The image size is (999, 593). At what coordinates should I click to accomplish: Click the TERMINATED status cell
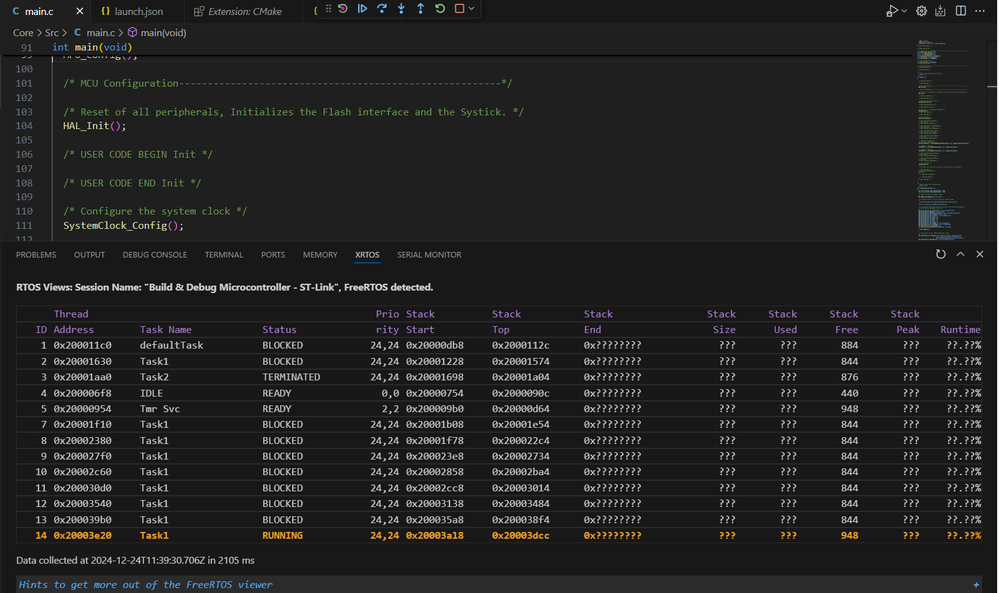coord(291,377)
